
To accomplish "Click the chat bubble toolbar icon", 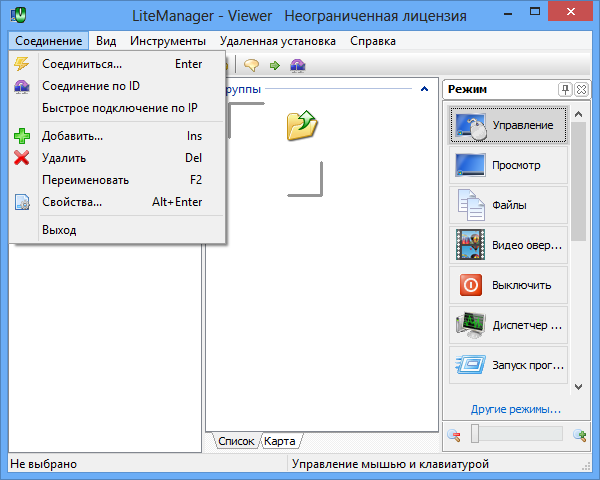I will [251, 65].
